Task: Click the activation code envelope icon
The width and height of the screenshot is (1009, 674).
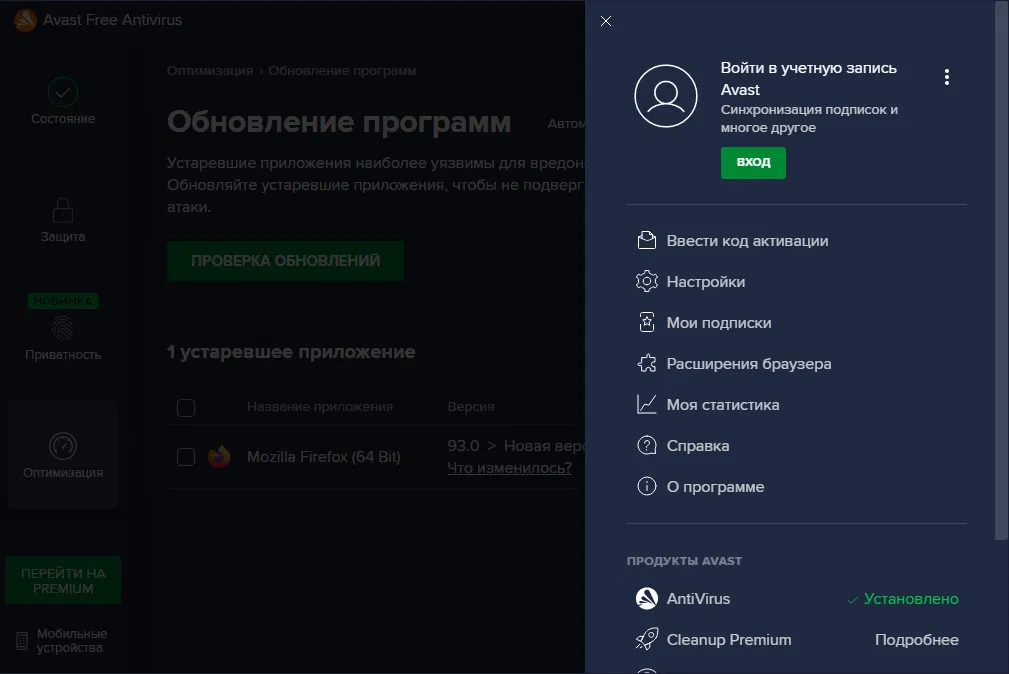Action: (x=646, y=240)
